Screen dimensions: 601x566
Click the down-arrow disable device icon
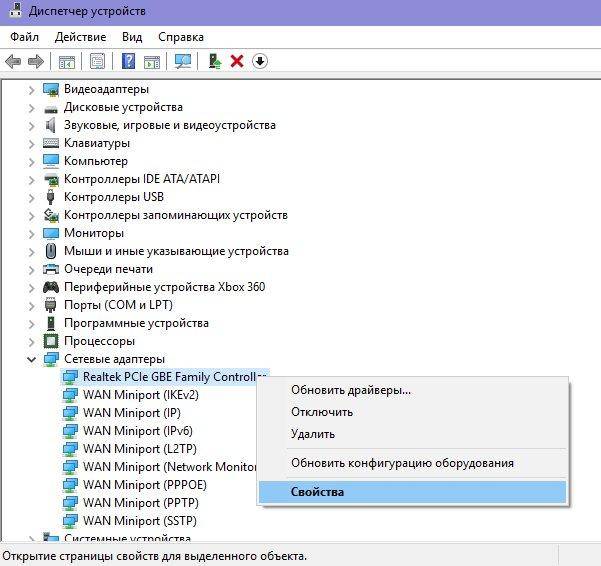(260, 61)
